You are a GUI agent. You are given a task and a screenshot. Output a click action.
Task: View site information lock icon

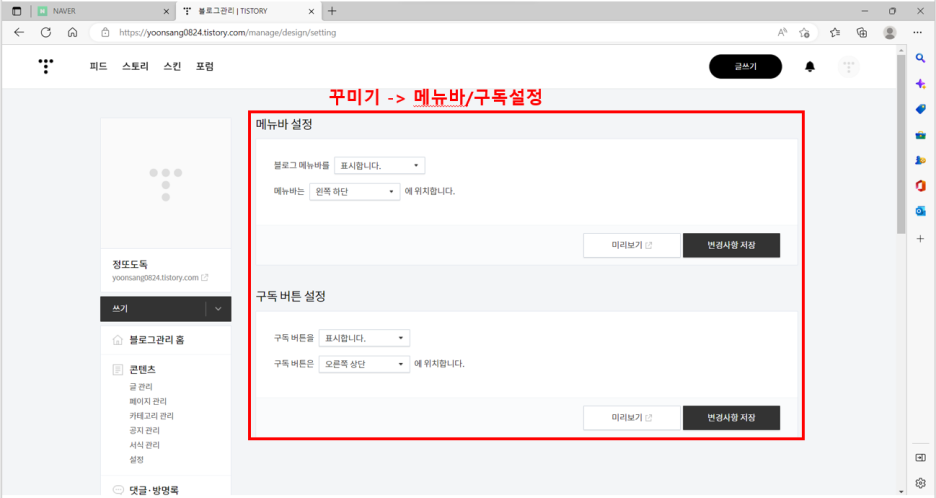(105, 32)
